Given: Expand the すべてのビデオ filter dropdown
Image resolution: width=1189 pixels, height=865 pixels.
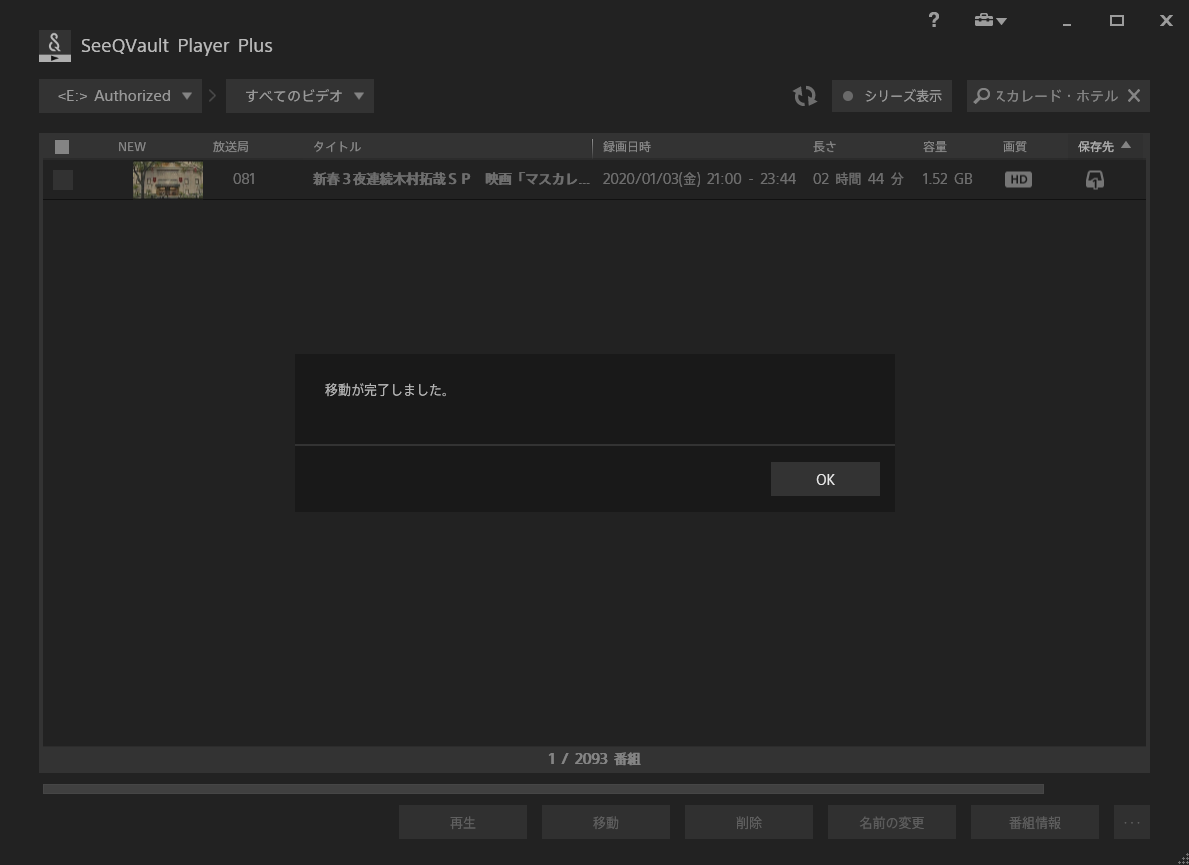Looking at the screenshot, I should pos(300,96).
